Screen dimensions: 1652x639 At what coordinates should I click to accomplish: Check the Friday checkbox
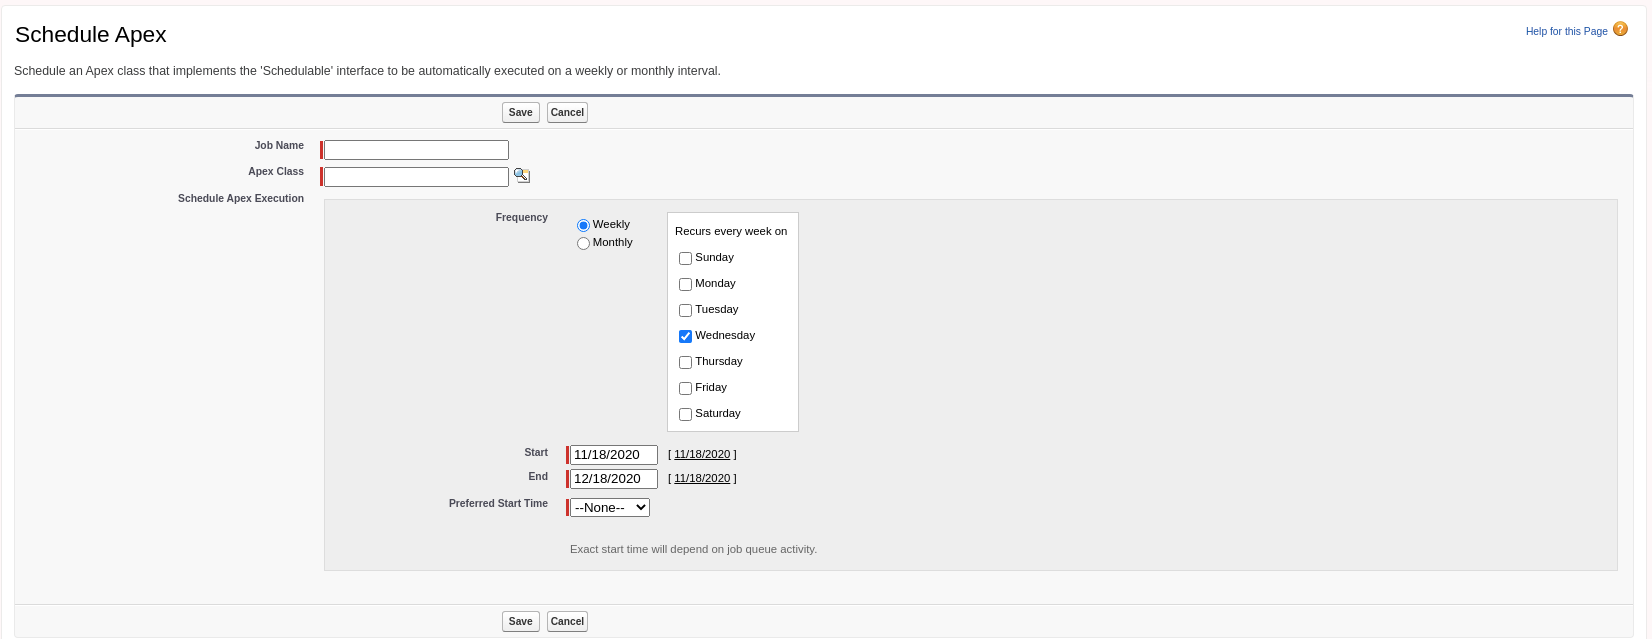pyautogui.click(x=685, y=388)
